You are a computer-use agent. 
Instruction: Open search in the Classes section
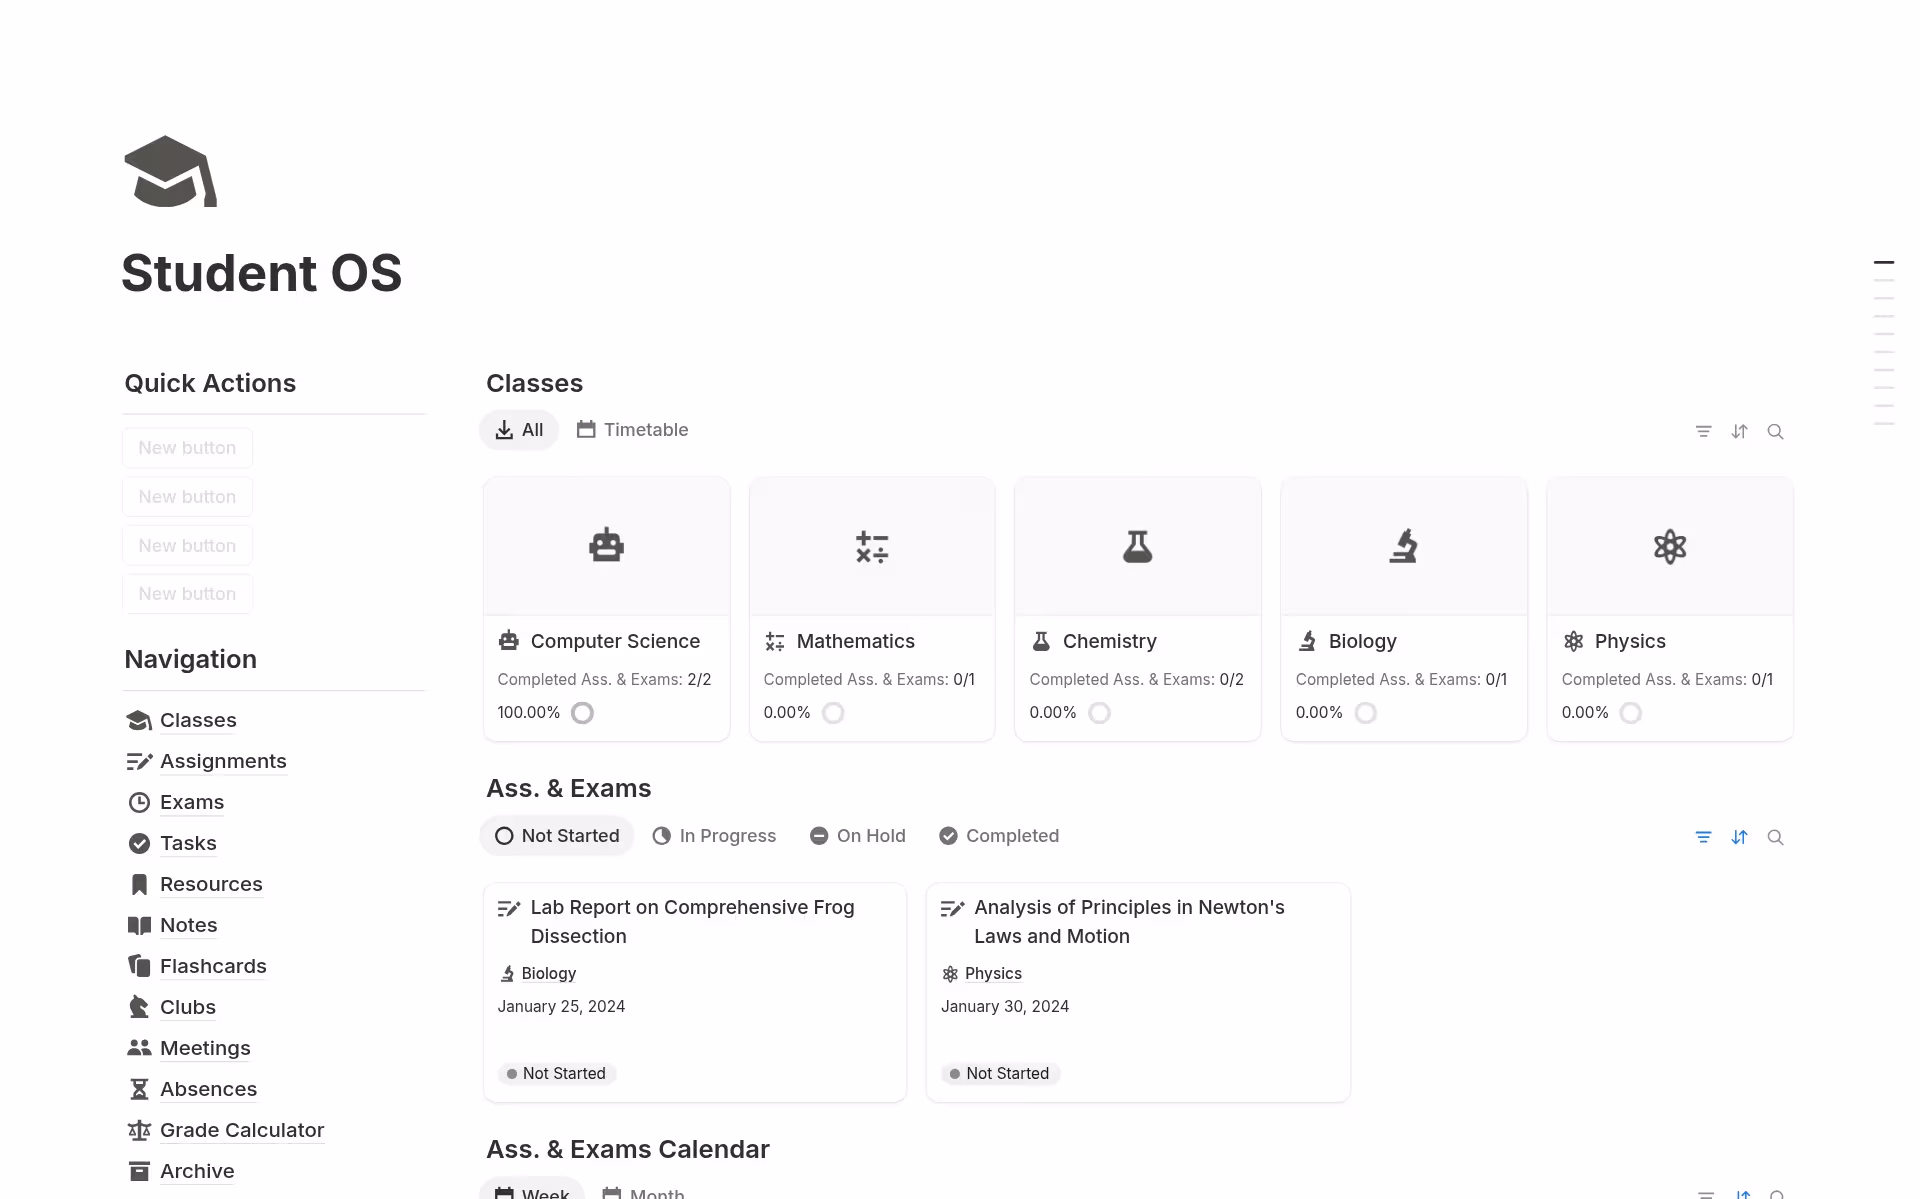[1775, 432]
